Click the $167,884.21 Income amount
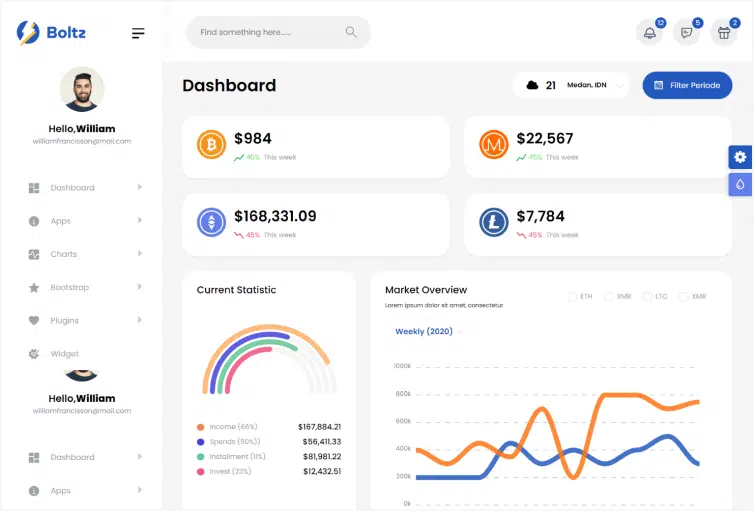 click(x=319, y=427)
